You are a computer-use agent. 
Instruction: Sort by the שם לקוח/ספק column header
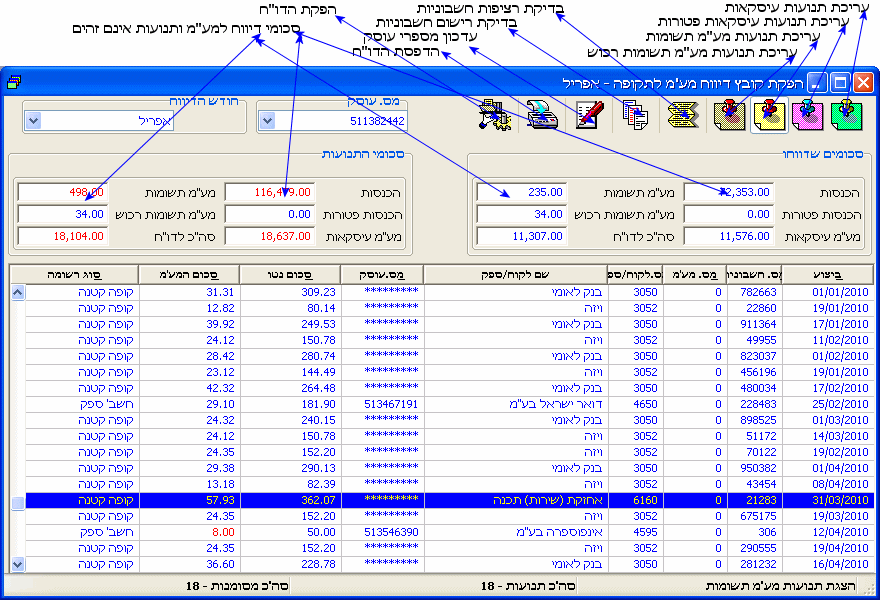coord(515,274)
